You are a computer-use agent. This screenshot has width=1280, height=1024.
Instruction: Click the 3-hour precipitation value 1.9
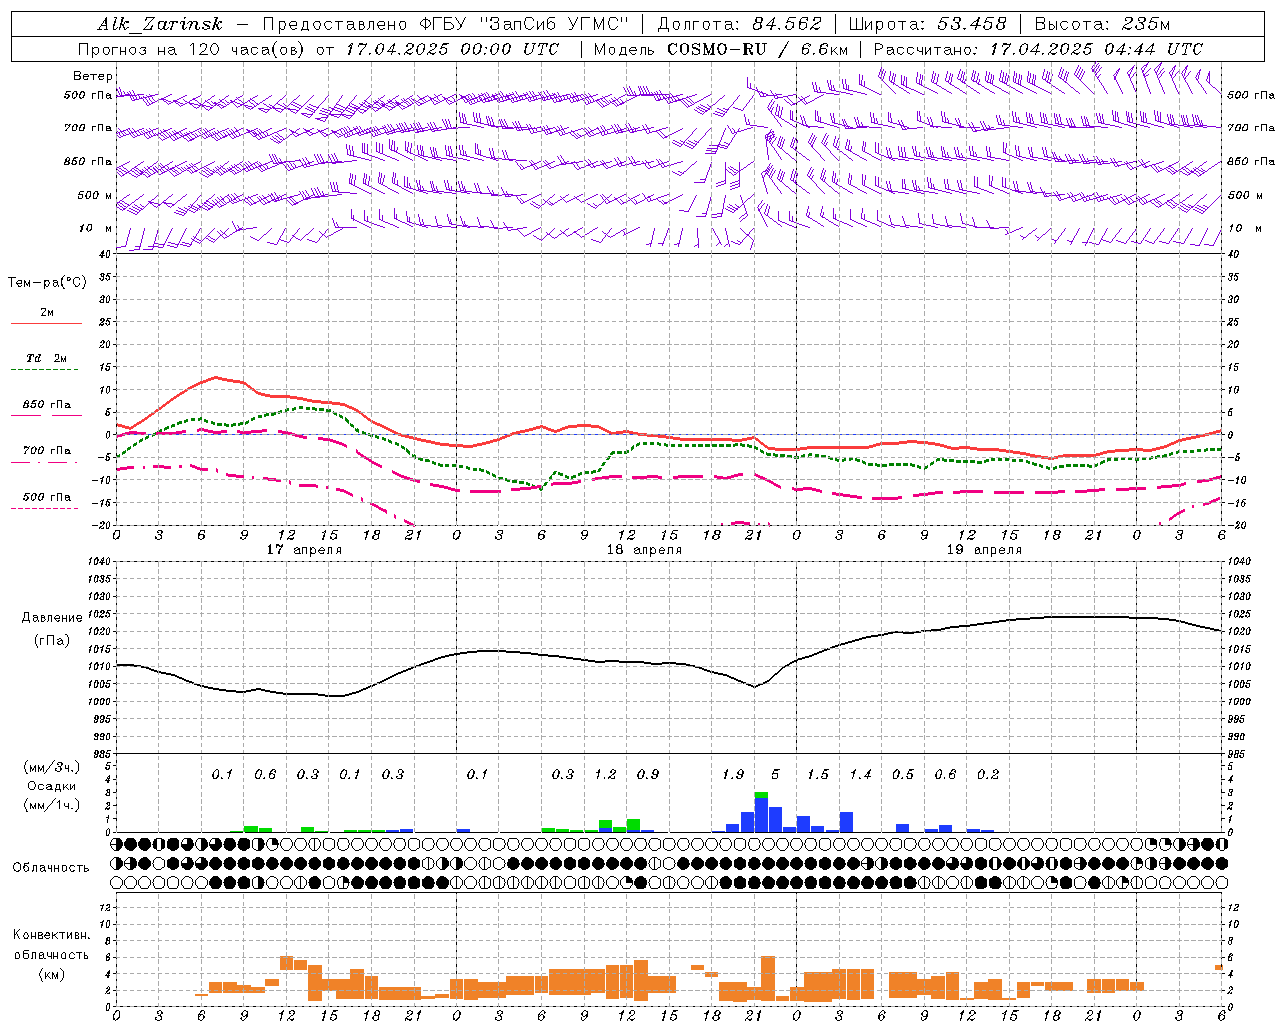pyautogui.click(x=733, y=774)
